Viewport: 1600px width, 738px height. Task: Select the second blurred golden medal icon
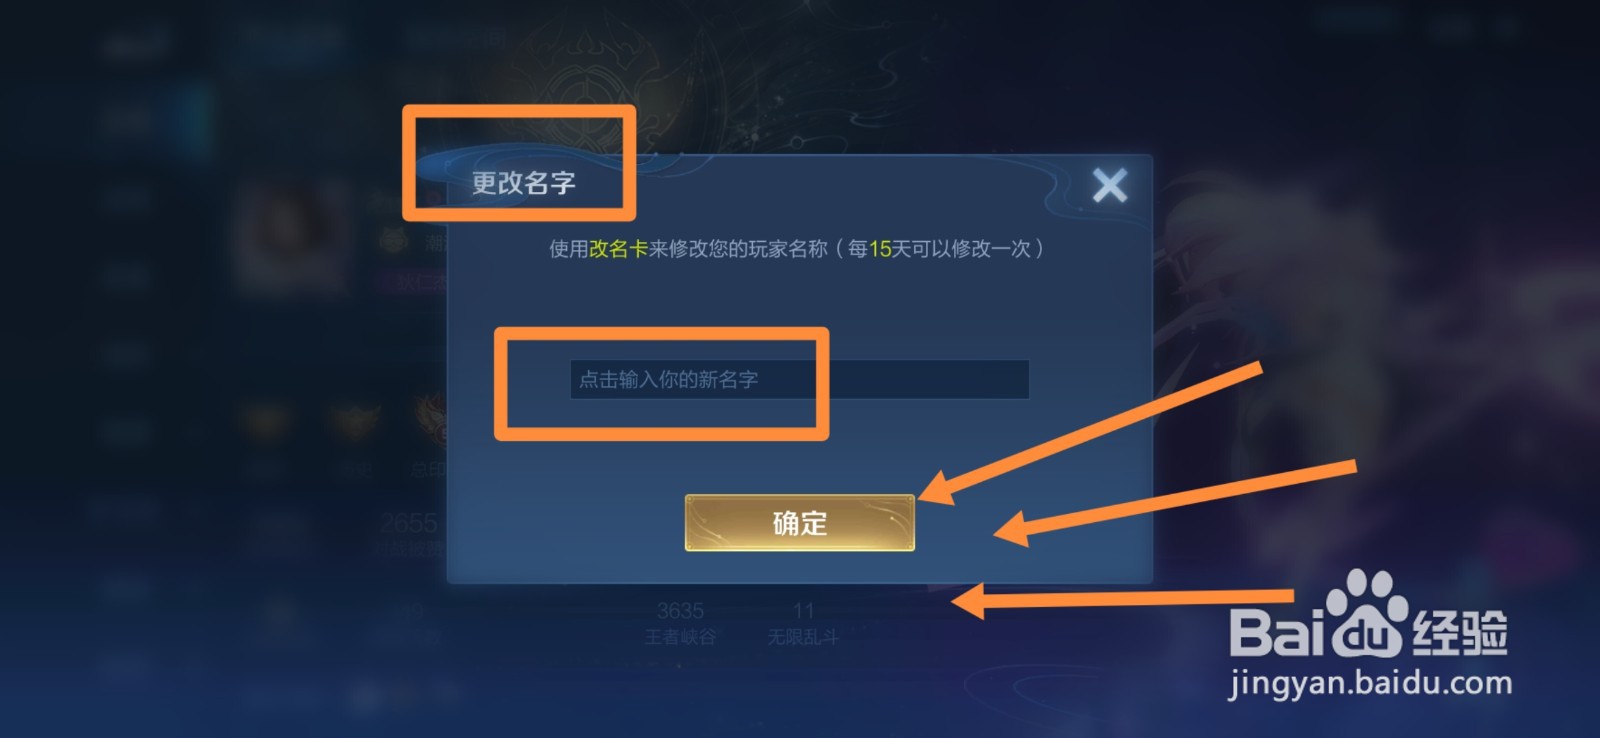tap(355, 420)
